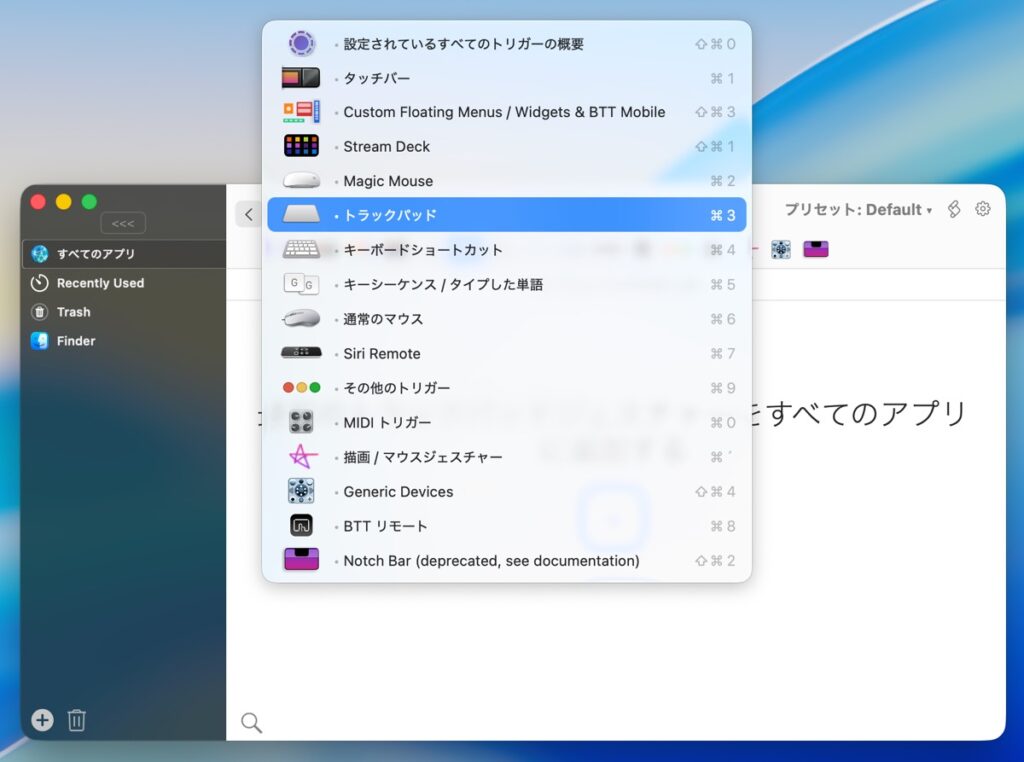Click the BTT リモート icon
The image size is (1024, 762).
[x=301, y=526]
